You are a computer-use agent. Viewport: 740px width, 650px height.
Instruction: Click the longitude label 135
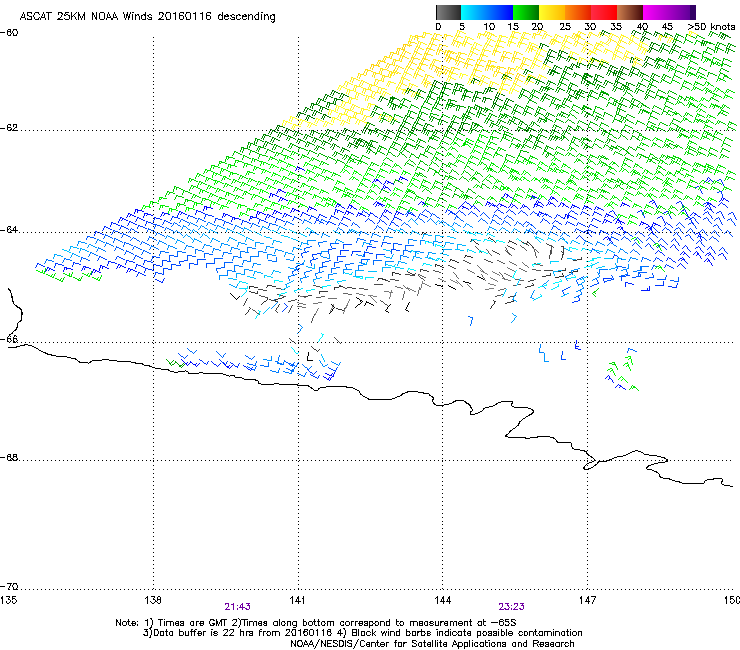click(x=8, y=600)
